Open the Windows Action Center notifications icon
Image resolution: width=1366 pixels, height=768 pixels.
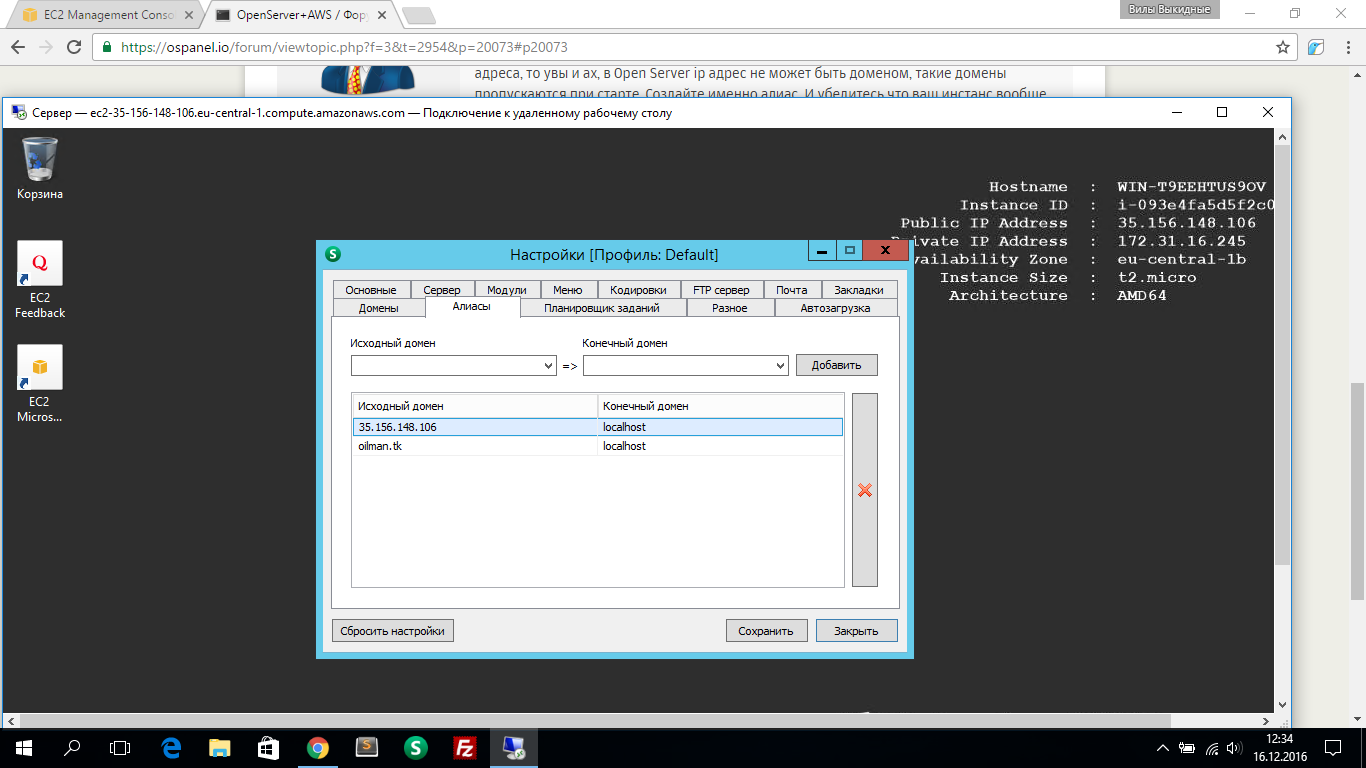tap(1333, 747)
